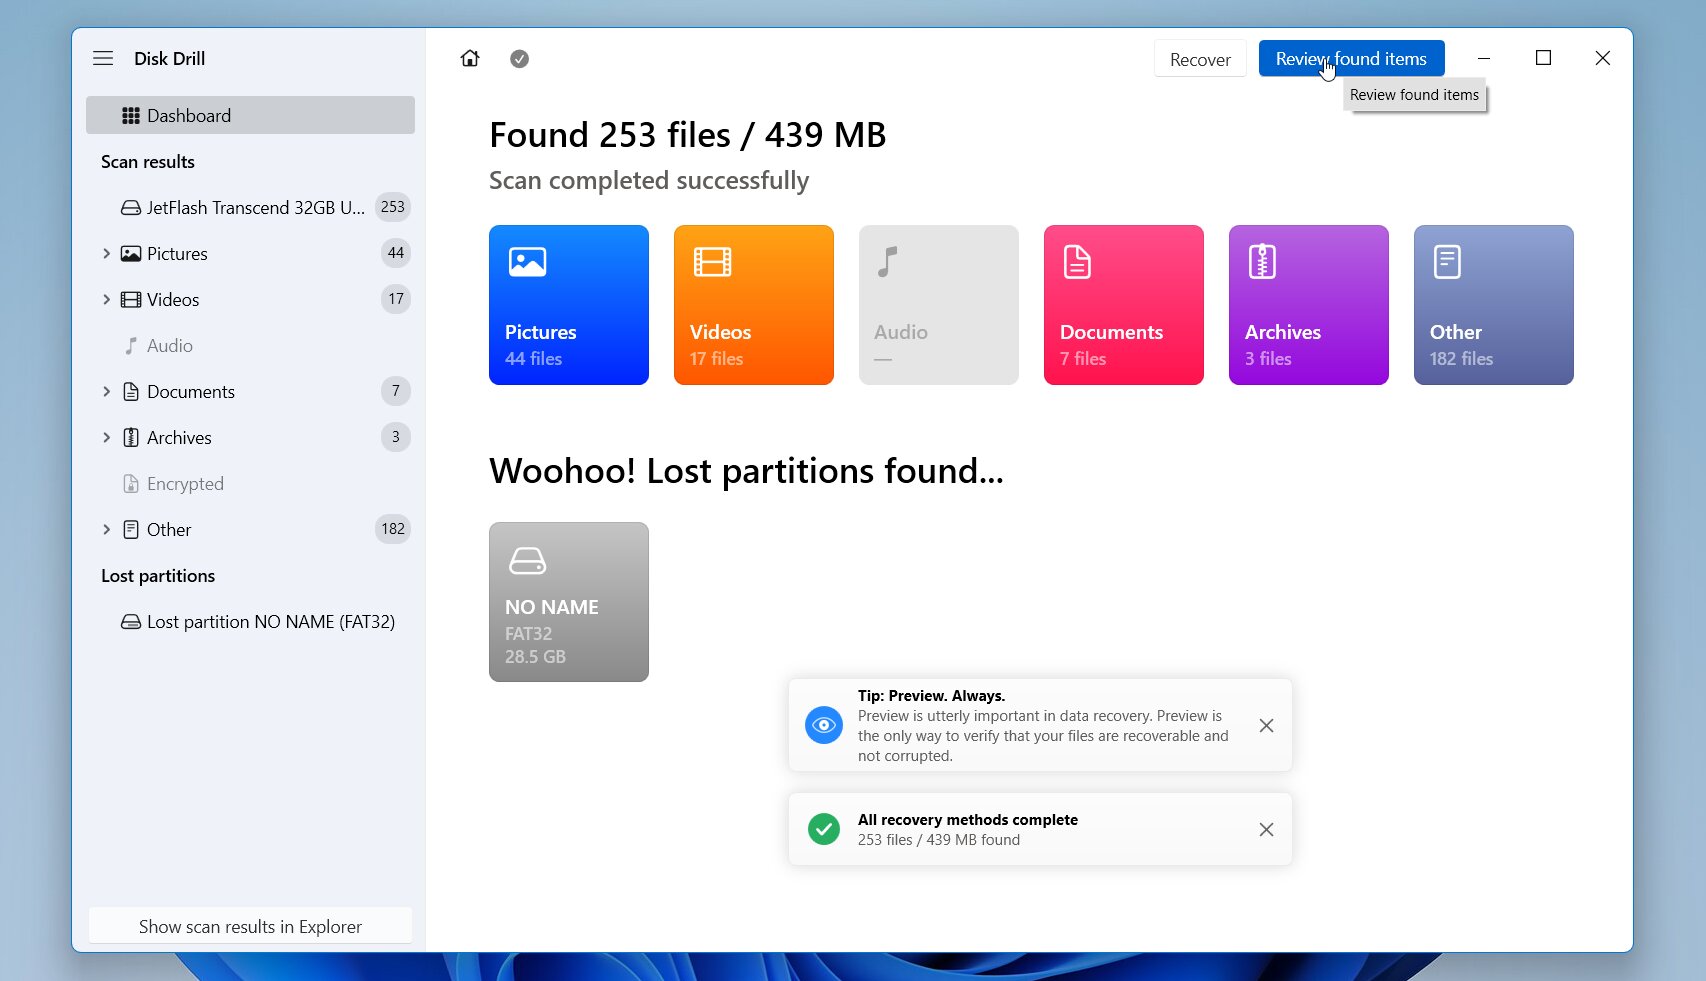Screen dimensions: 1706x981
Task: Expand the Documents tree node
Action: [x=106, y=391]
